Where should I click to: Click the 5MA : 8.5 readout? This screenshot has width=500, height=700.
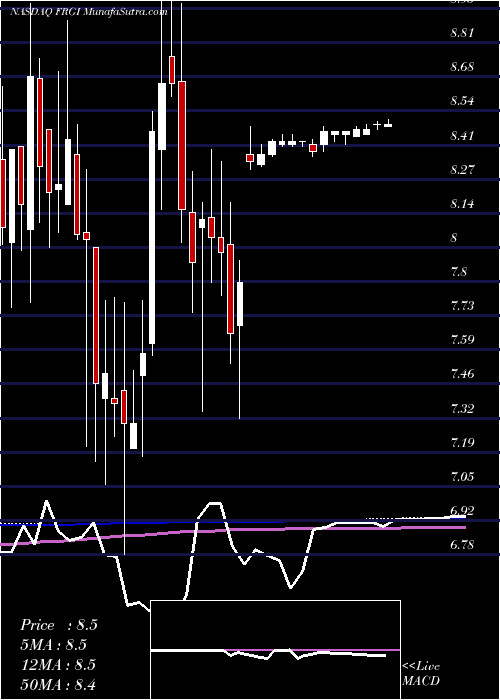53,645
